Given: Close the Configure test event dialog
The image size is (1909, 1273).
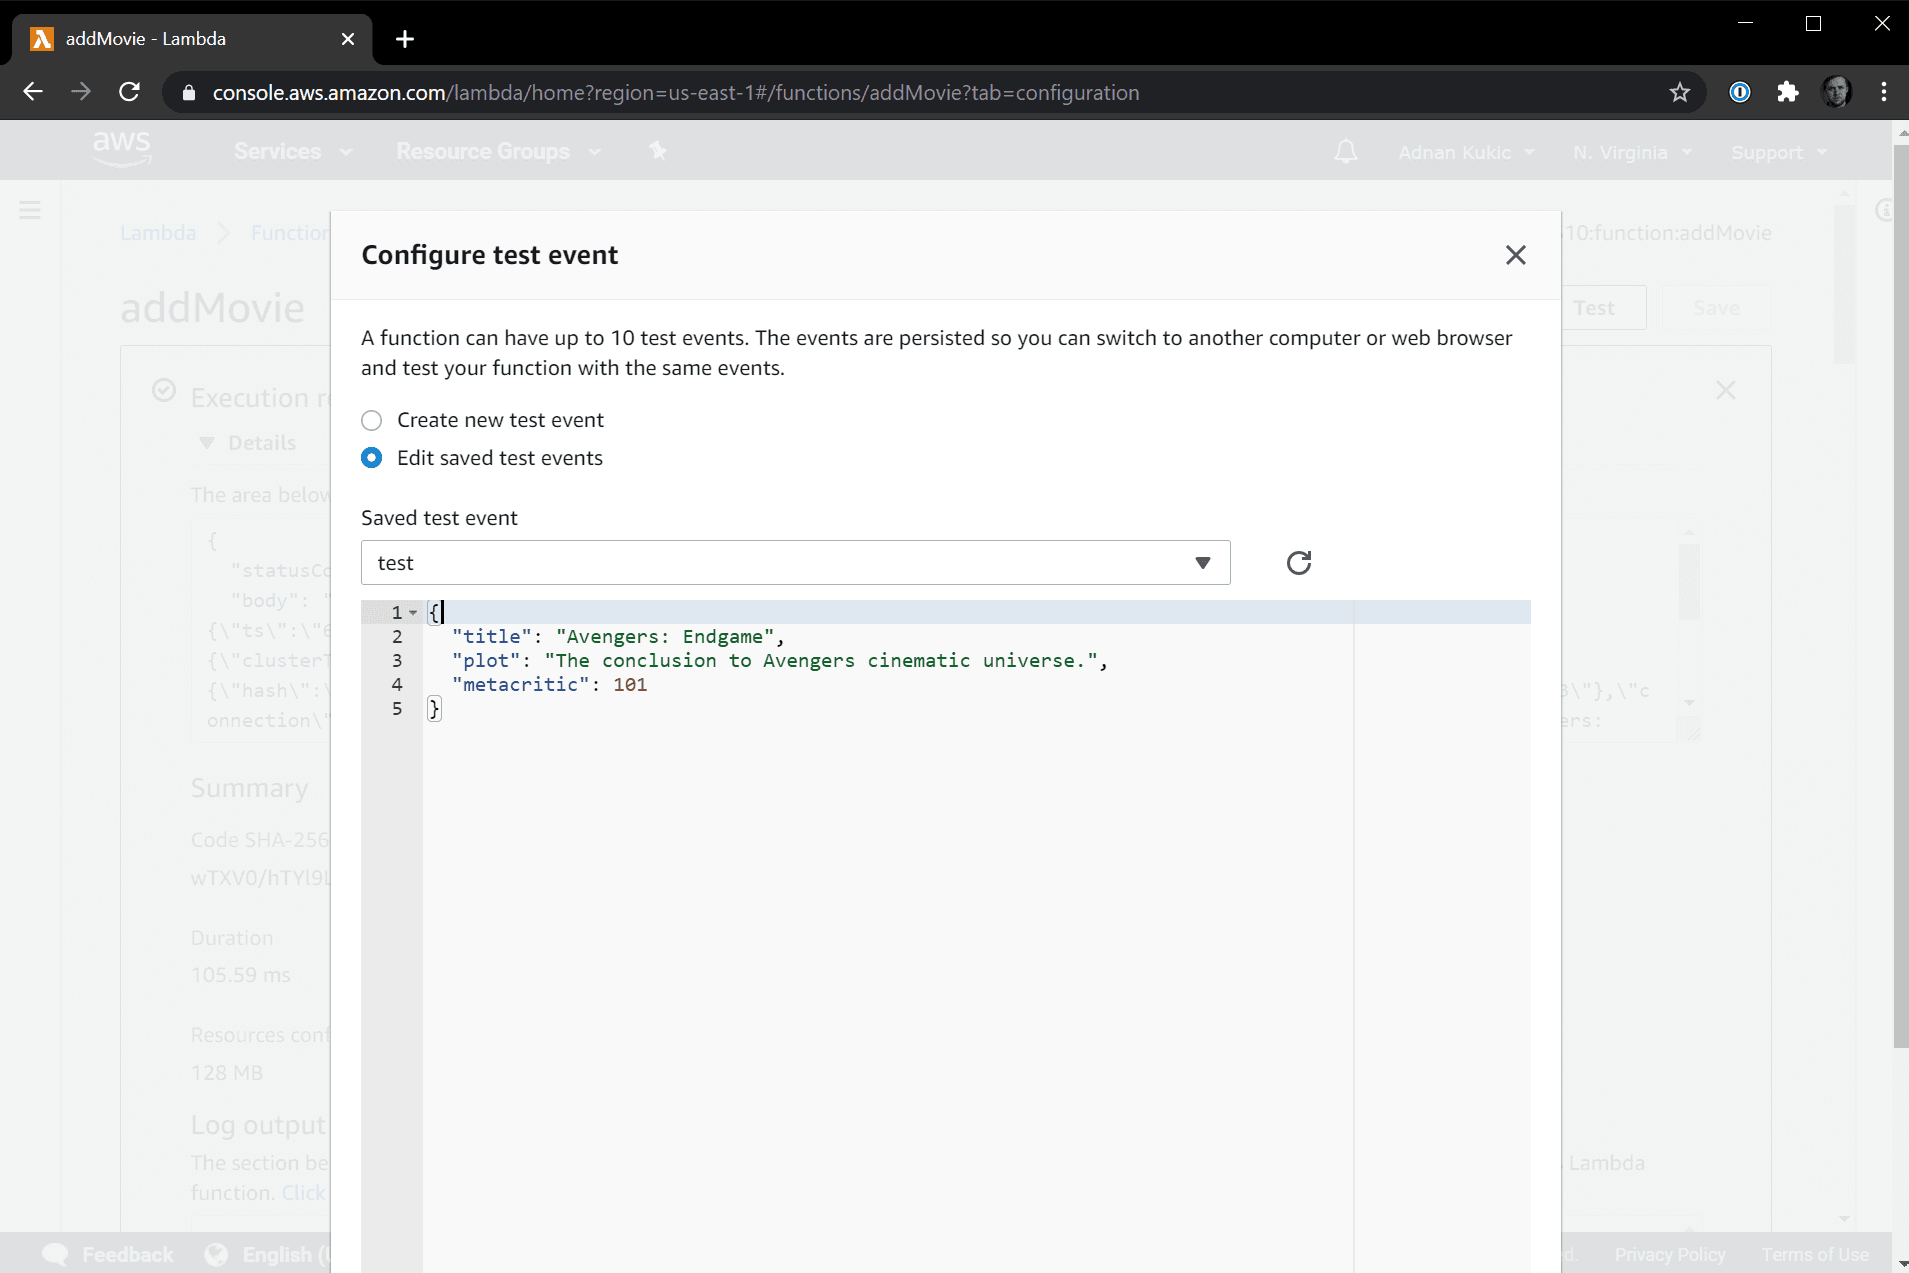Looking at the screenshot, I should (x=1515, y=255).
